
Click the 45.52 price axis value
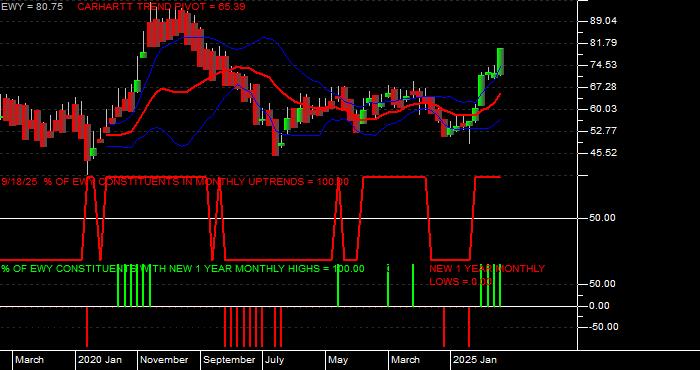coord(604,153)
